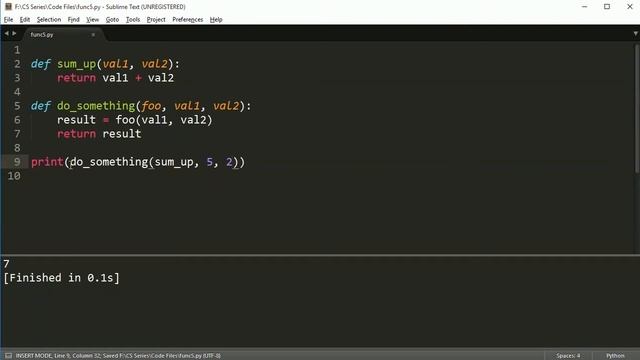Click 'result = foo(val1, val2)' line
This screenshot has height=360, width=640.
(135, 120)
